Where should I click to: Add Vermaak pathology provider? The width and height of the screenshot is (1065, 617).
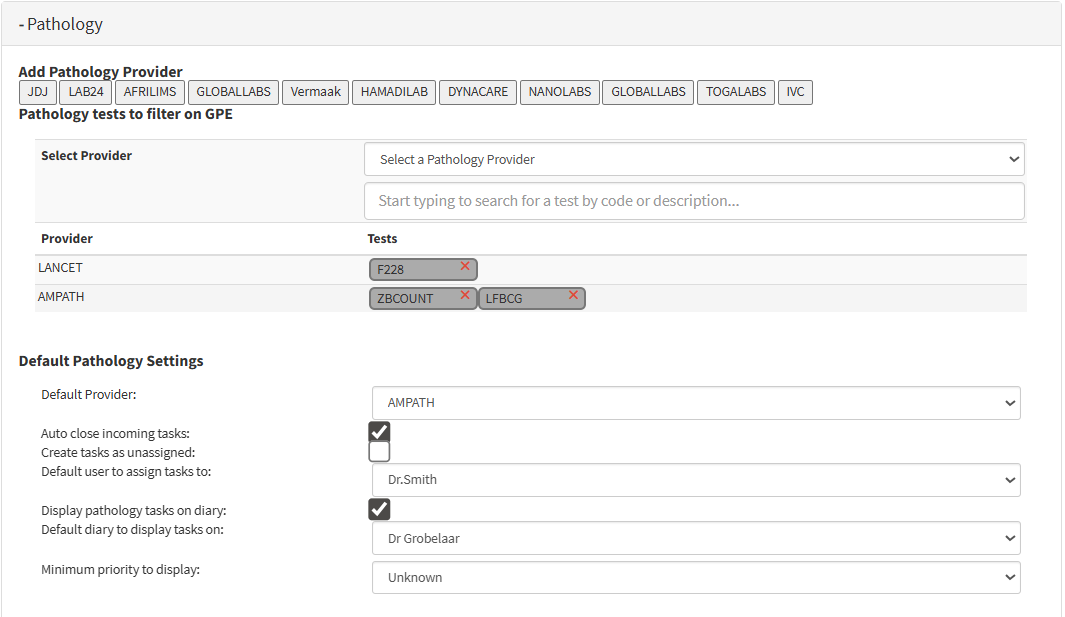point(315,92)
